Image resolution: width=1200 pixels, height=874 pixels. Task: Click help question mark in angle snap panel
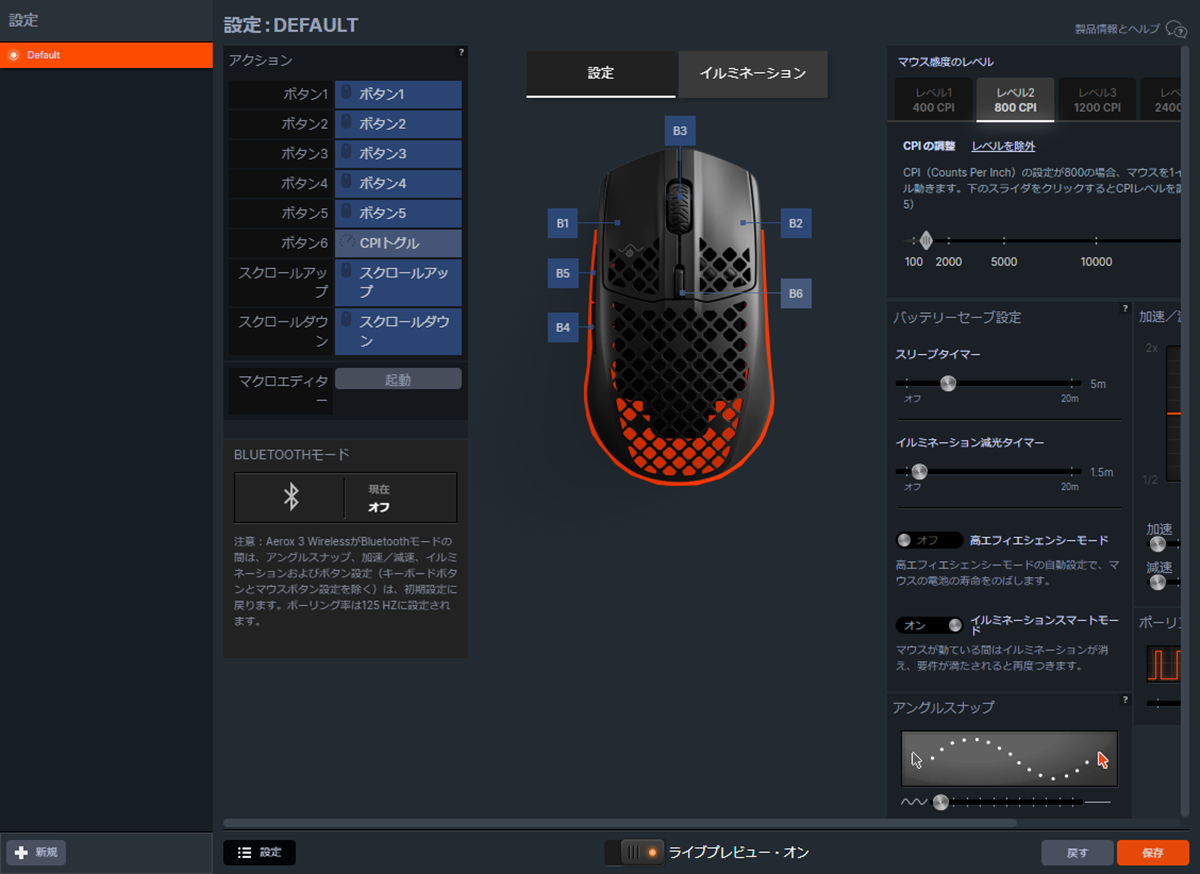1125,700
